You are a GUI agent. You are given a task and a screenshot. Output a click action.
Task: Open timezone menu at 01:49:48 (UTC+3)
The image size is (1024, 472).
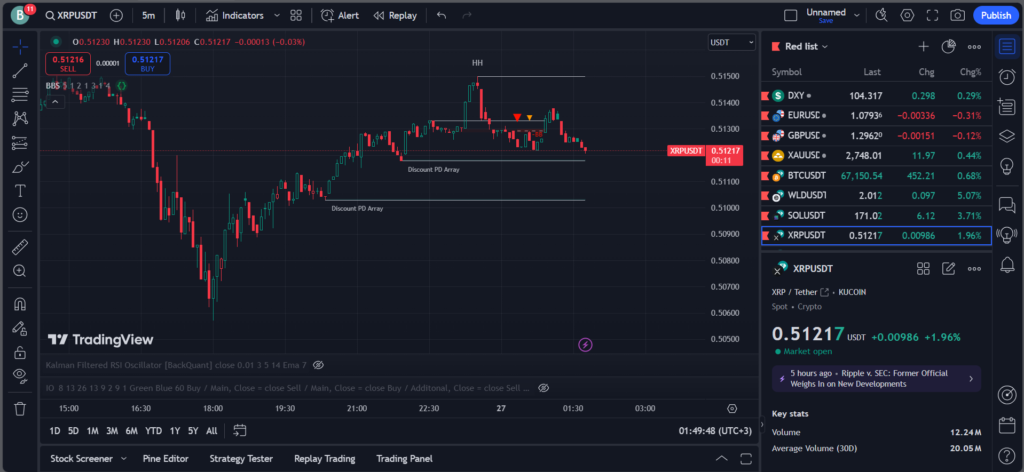point(715,431)
